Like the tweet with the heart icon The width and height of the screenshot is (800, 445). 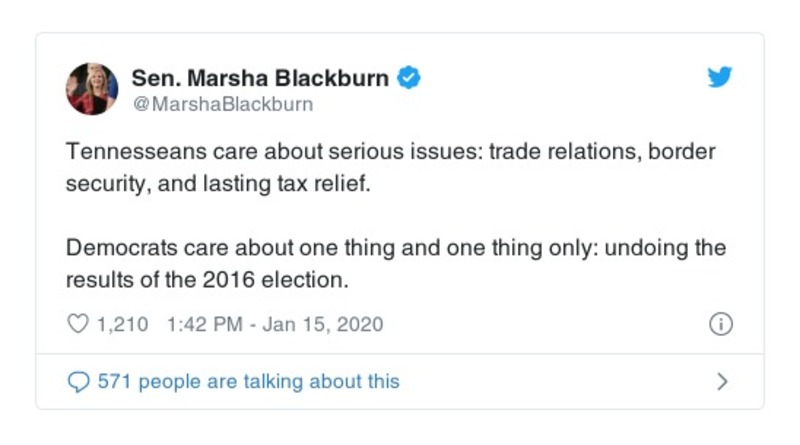pyautogui.click(x=77, y=324)
